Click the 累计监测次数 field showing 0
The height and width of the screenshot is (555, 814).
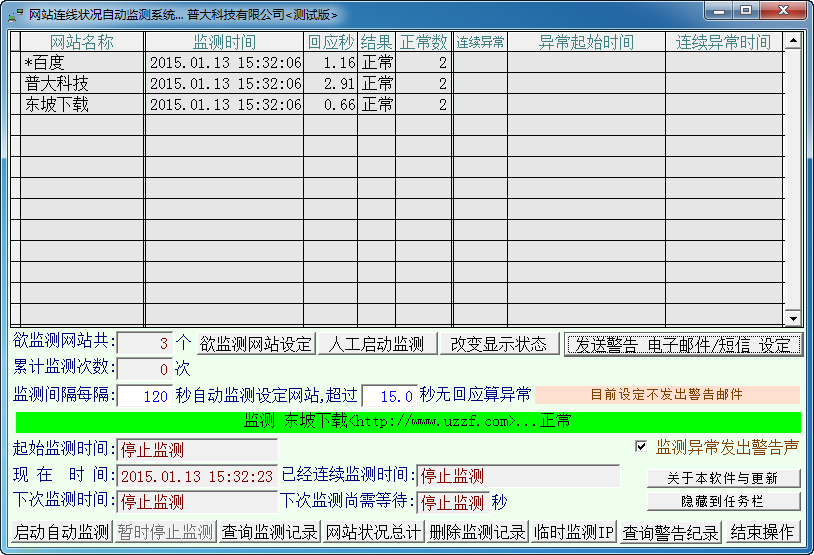(x=145, y=369)
